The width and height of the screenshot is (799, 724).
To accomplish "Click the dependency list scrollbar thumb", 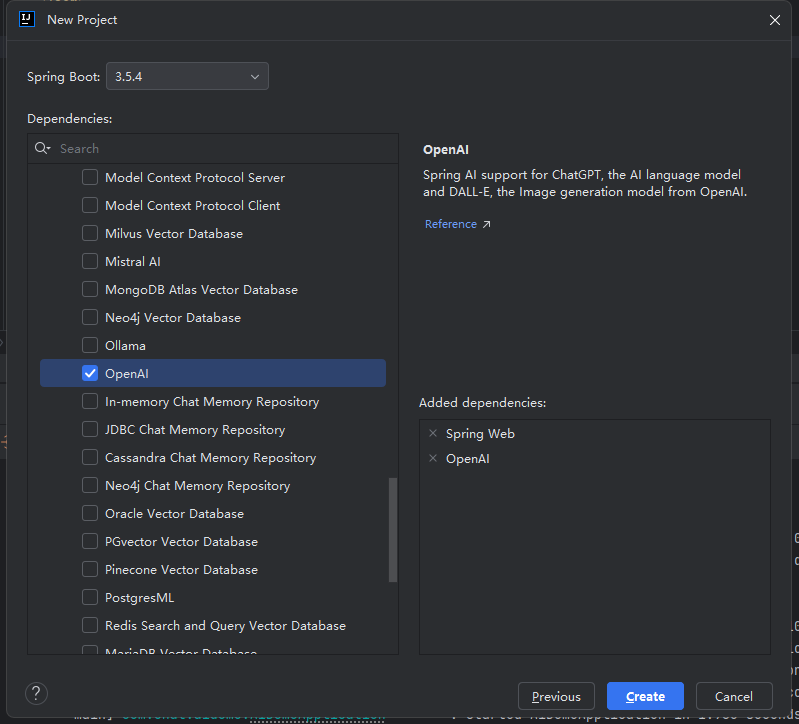I will click(x=393, y=530).
